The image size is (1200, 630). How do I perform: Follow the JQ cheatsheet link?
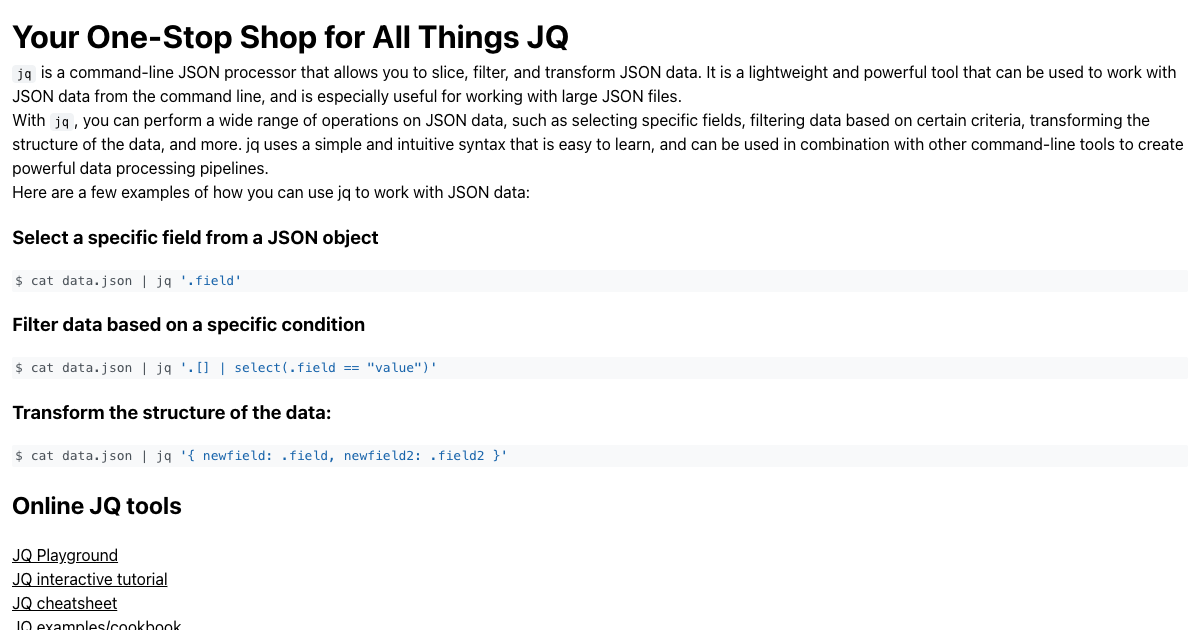(x=65, y=603)
